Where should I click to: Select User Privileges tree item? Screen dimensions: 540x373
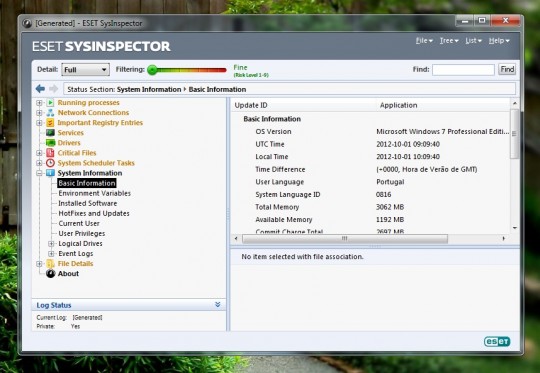[x=82, y=233]
